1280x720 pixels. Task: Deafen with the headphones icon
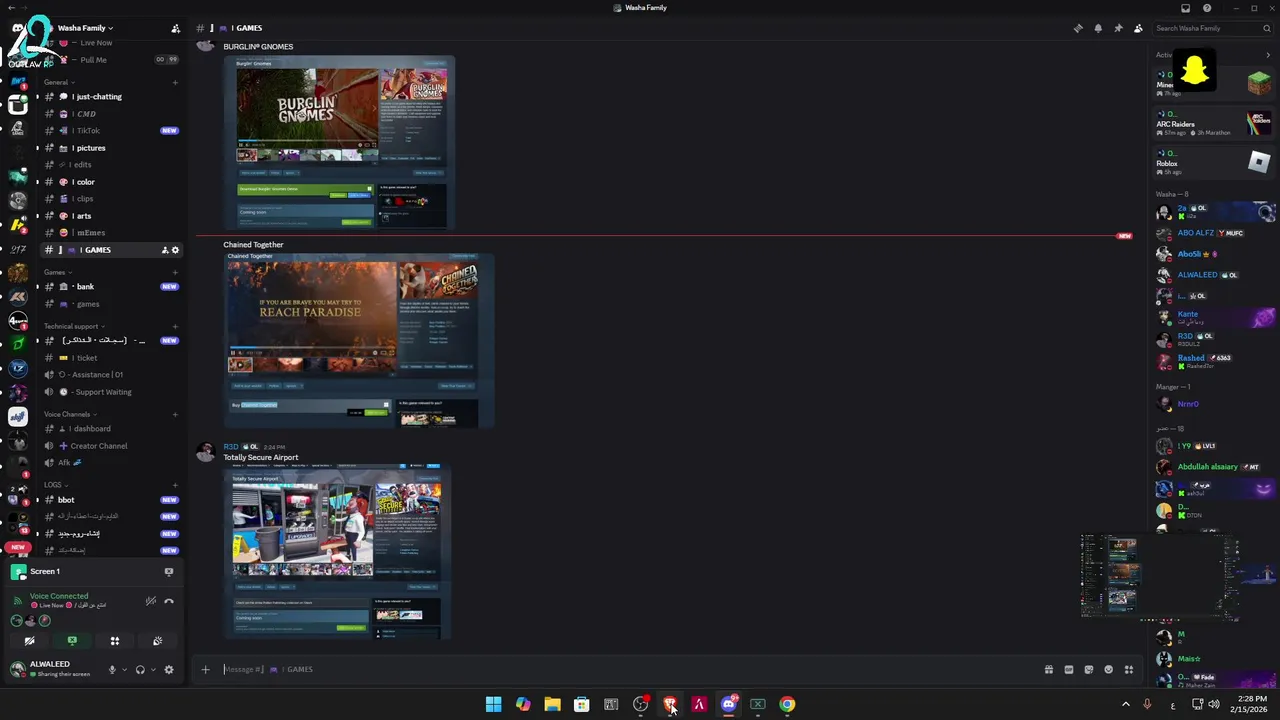point(141,670)
